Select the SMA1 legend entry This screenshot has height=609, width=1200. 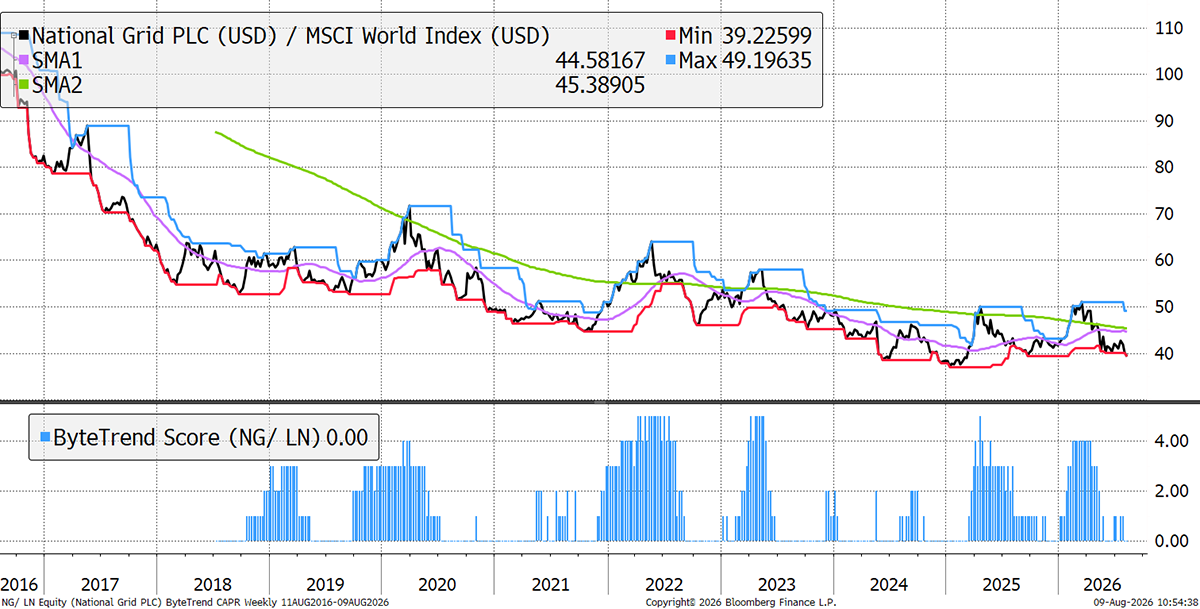click(59, 61)
